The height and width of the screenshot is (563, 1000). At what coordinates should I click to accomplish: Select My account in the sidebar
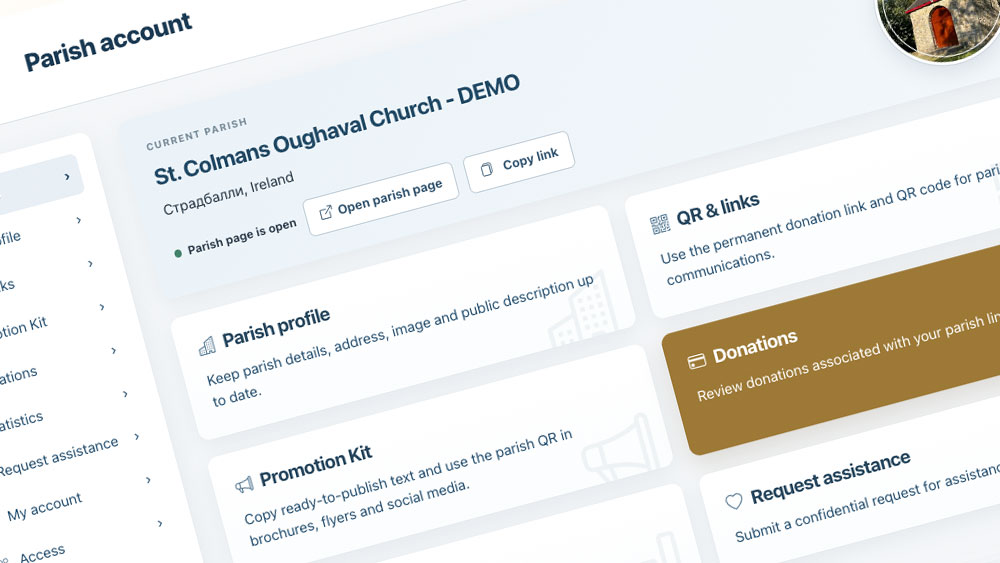tap(45, 506)
